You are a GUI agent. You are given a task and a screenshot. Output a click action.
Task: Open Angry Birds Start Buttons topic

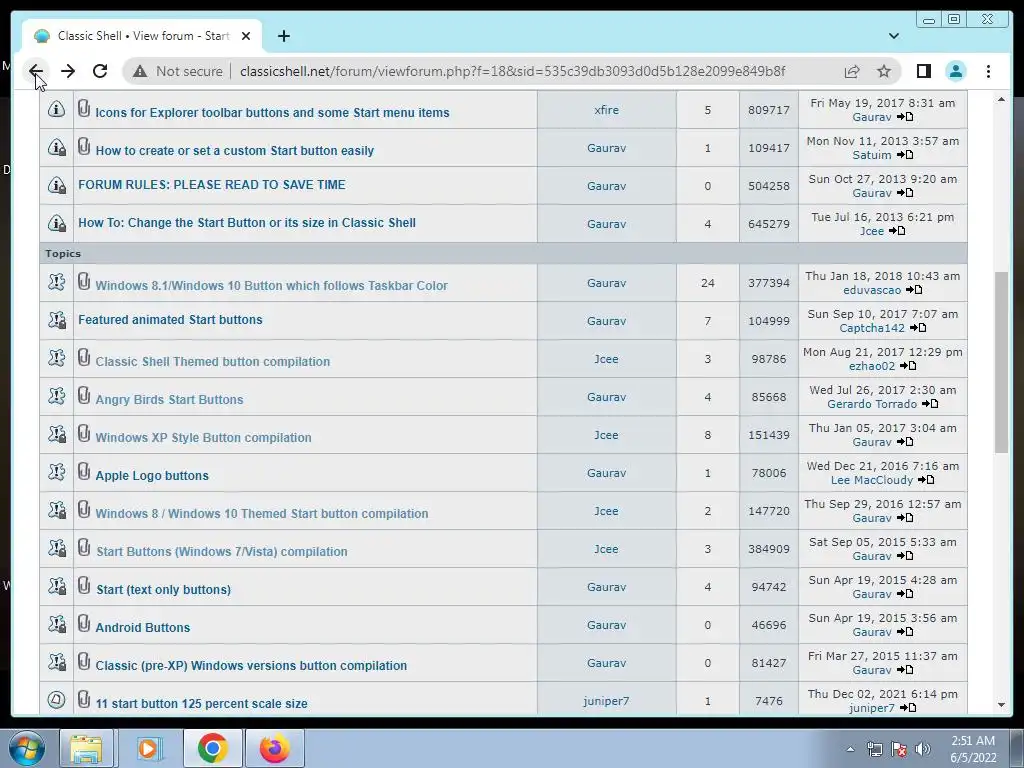point(169,399)
